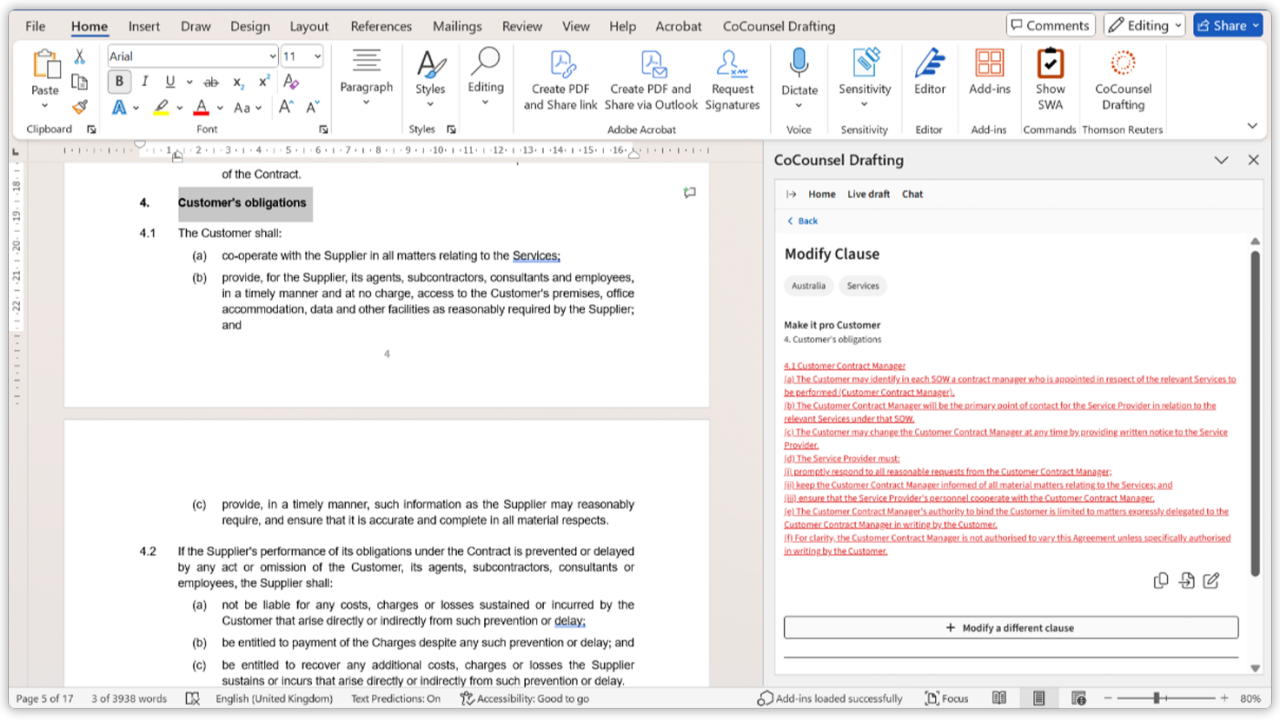Click Create PDF and Share via Outlook
This screenshot has height=720, width=1280.
tap(651, 80)
